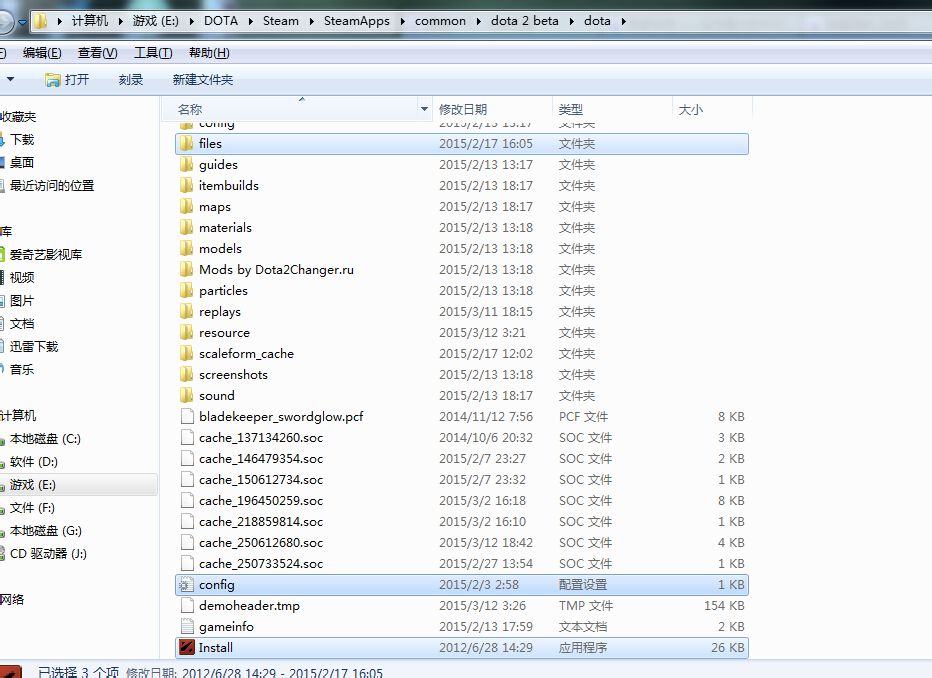Select 视频 library in sidebar
The image size is (932, 678).
[22, 277]
